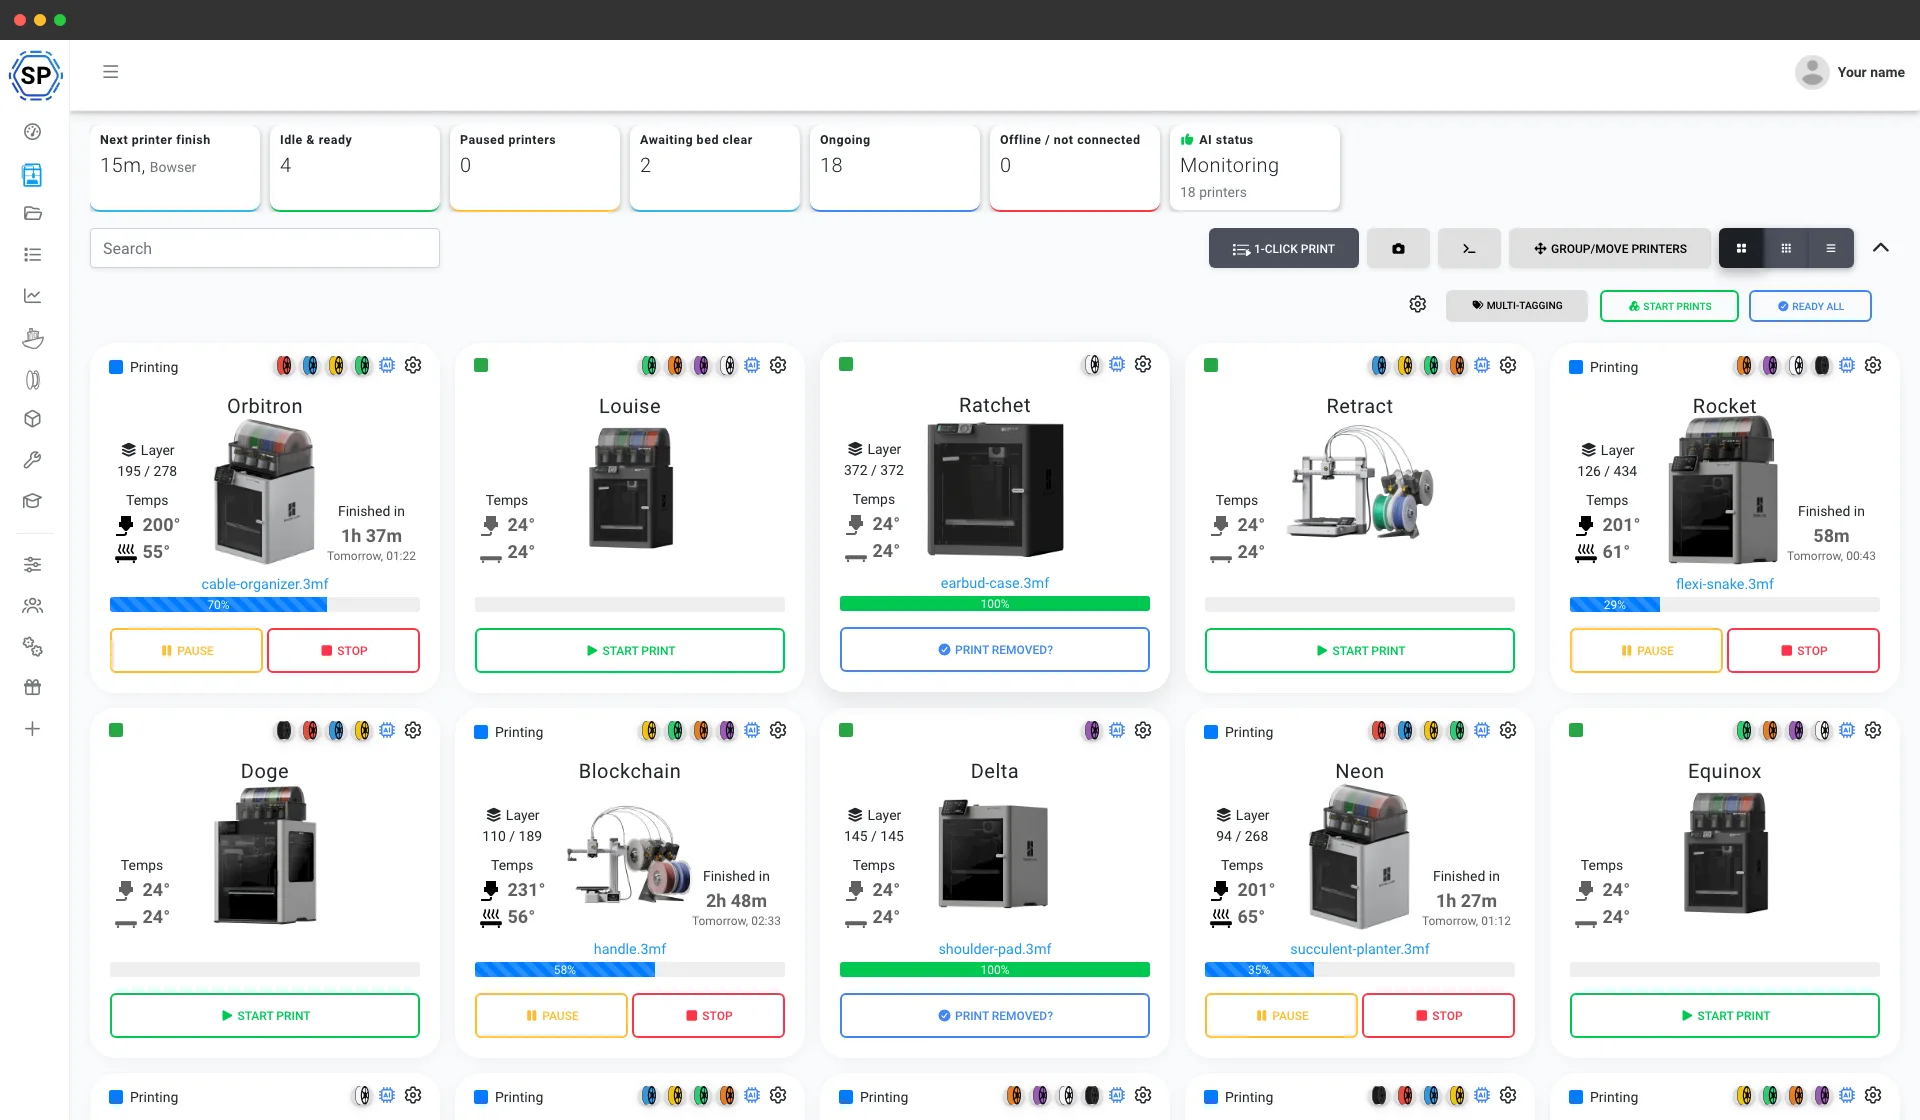Open the team users icon in sidebar
Screen dimensions: 1920x1120
click(32, 606)
